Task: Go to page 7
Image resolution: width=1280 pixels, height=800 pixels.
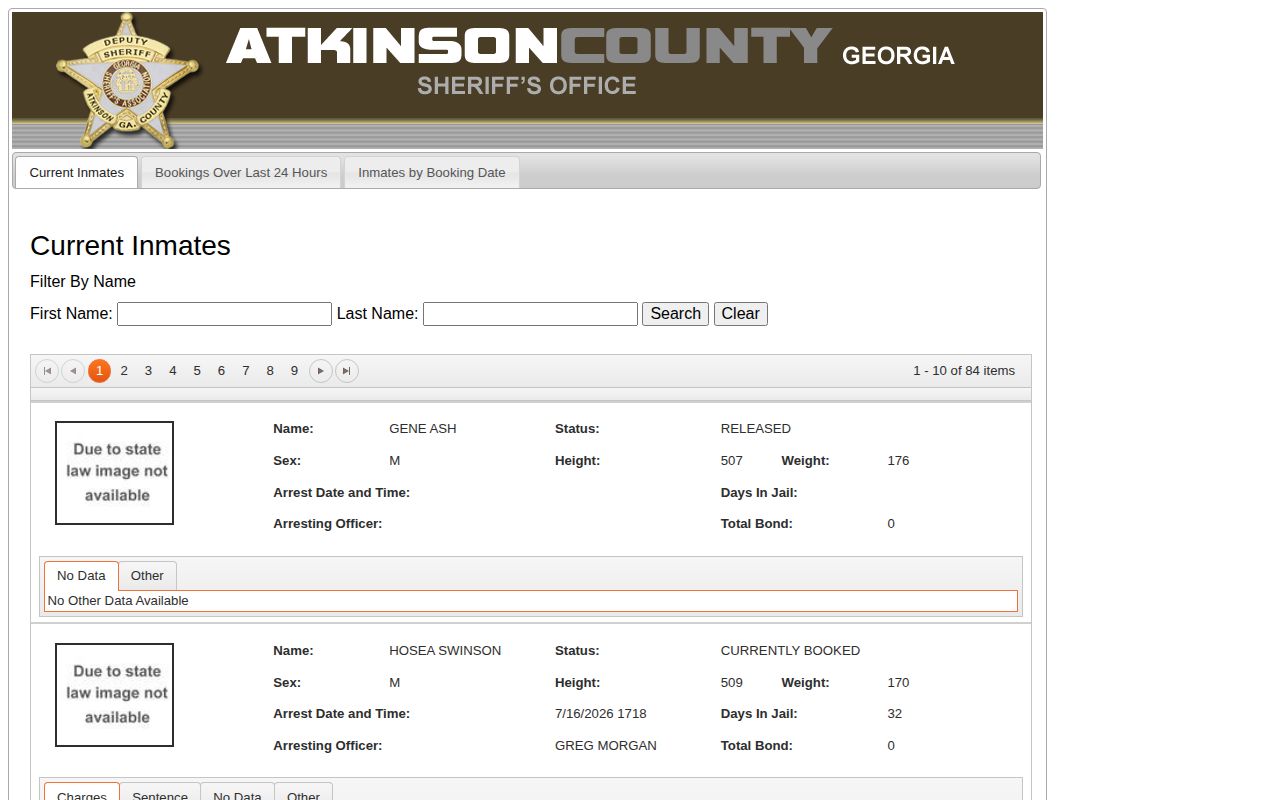Action: 246,371
